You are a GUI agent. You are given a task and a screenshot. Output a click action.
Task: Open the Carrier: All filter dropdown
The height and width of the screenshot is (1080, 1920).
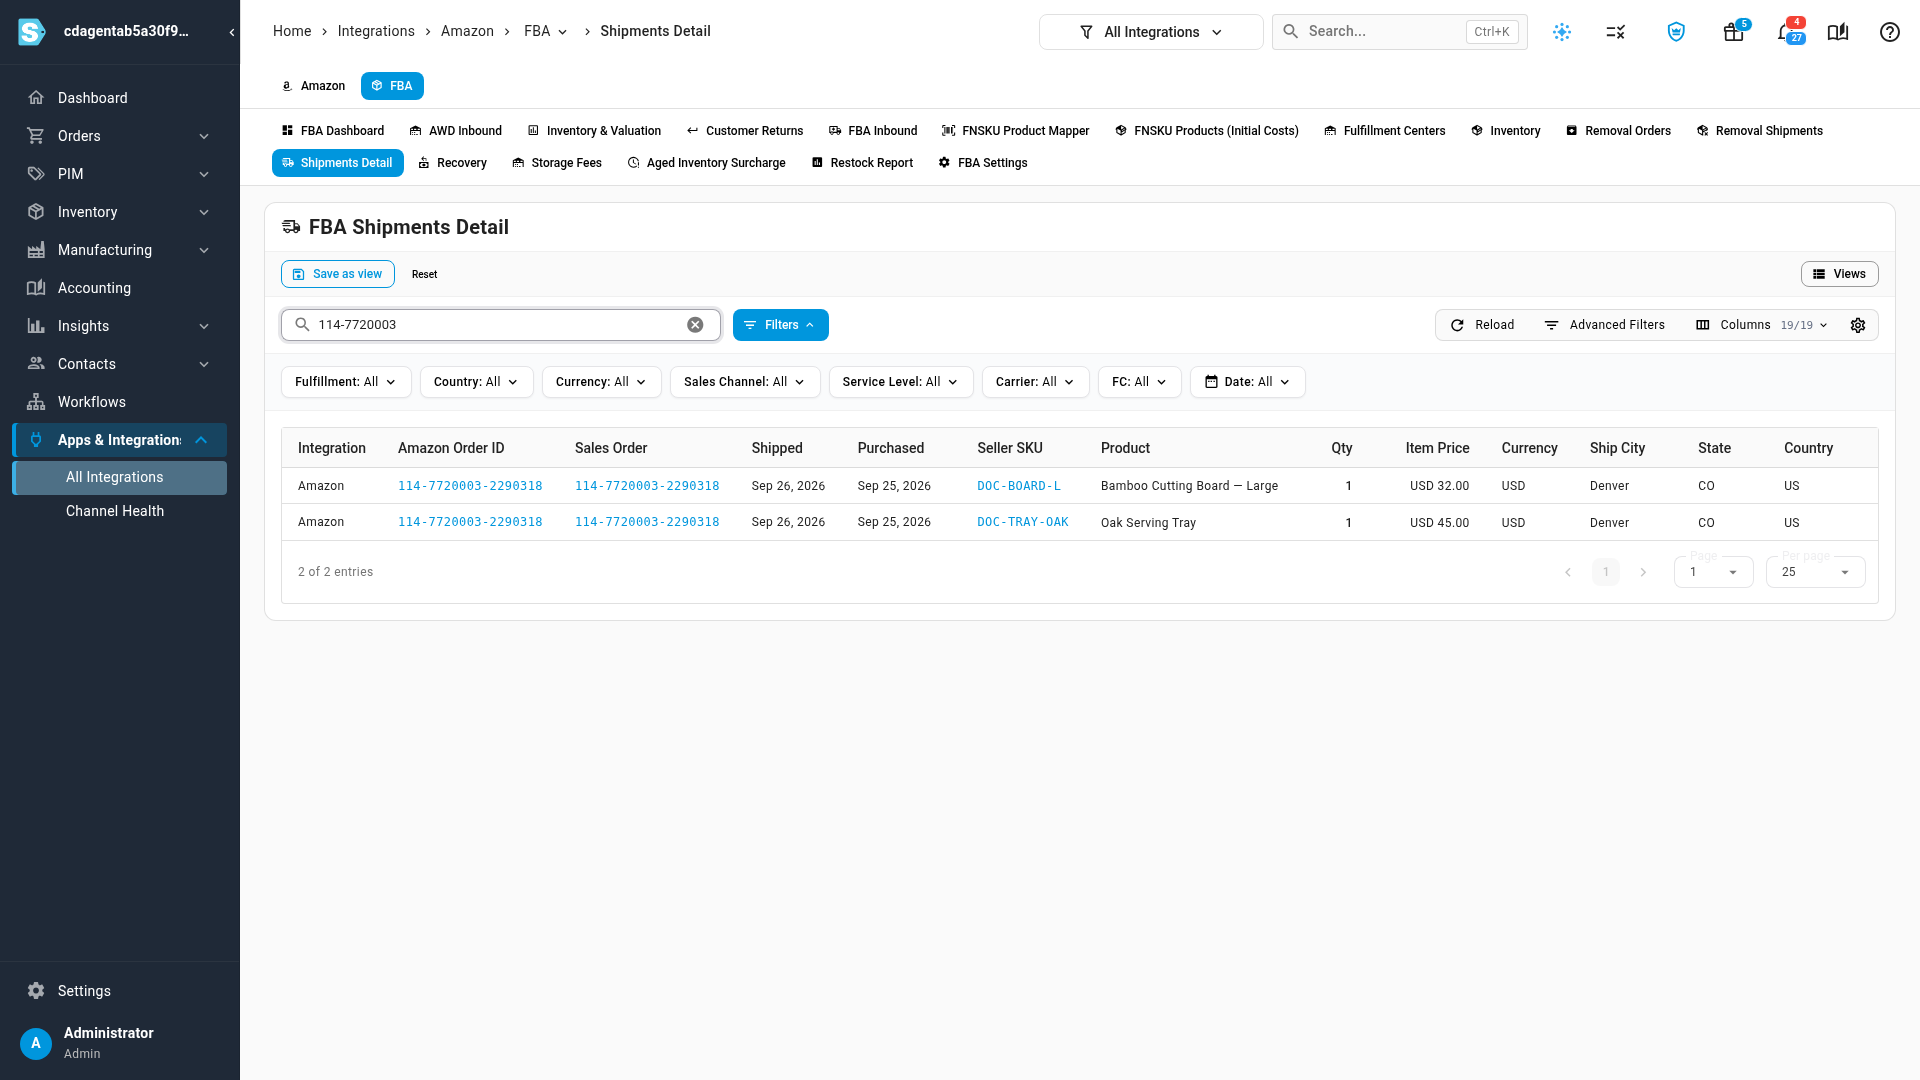pyautogui.click(x=1035, y=382)
